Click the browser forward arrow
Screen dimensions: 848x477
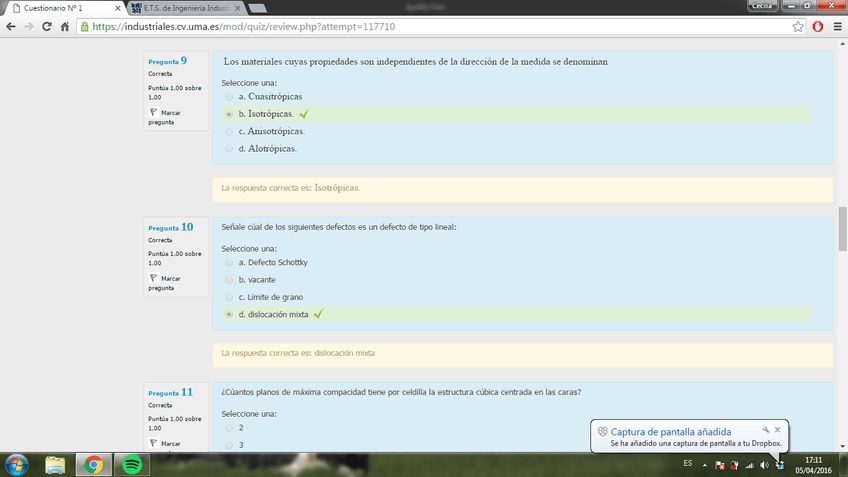click(29, 26)
